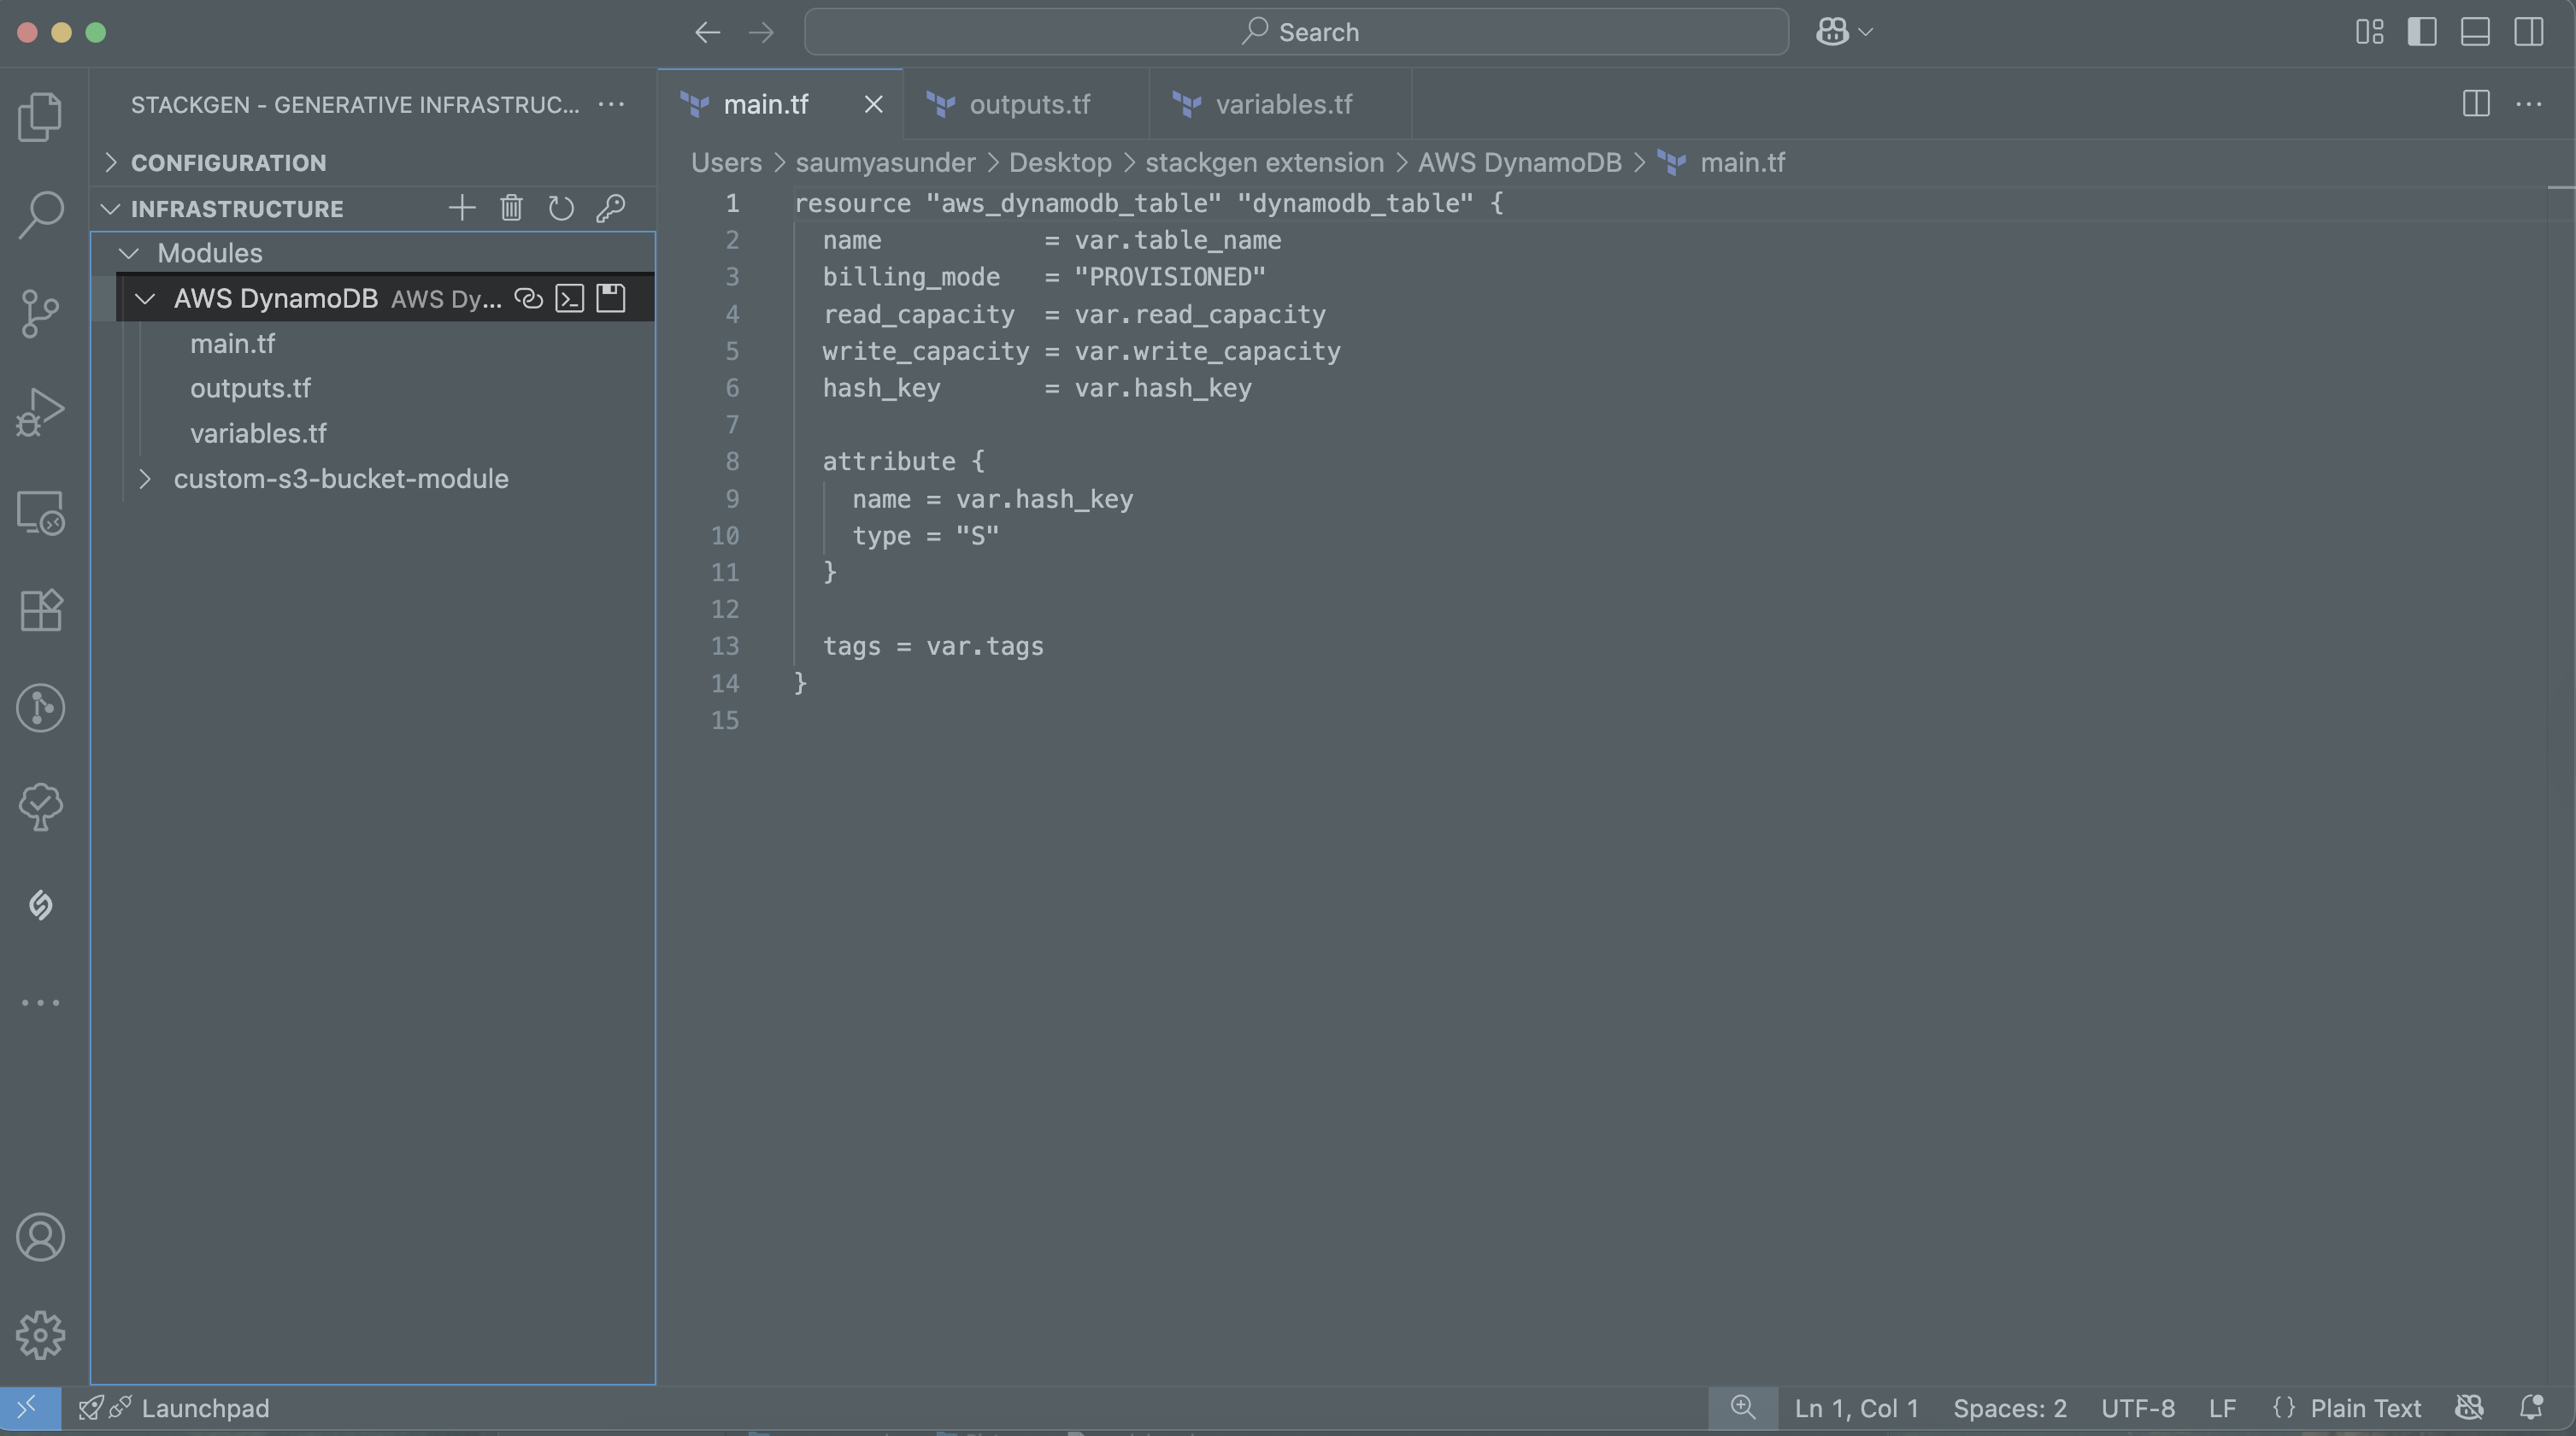This screenshot has height=1436, width=2576.
Task: Open the Explorer view in activity bar
Action: pos(40,116)
